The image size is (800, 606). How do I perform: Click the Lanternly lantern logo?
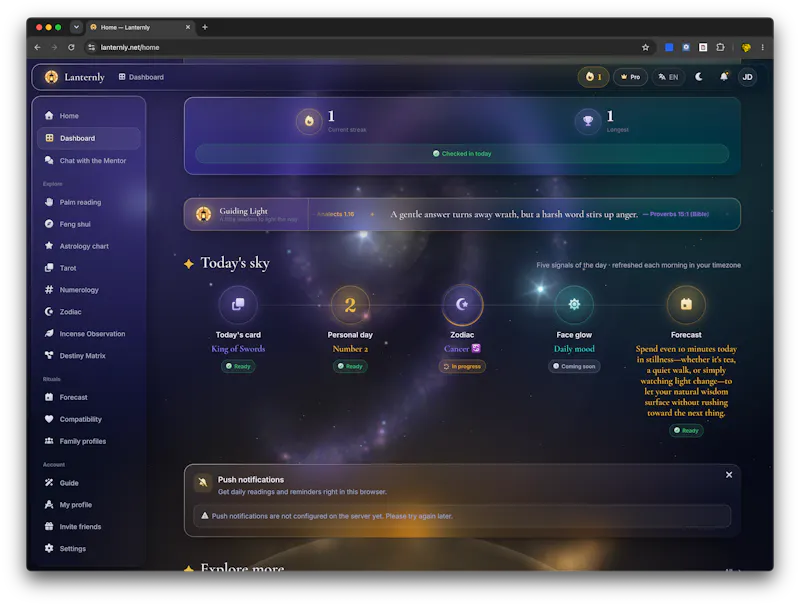(x=51, y=77)
